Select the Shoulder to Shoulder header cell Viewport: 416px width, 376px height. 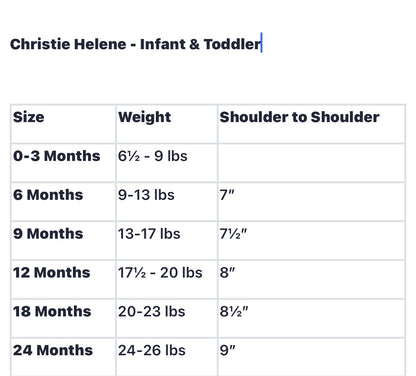311,124
